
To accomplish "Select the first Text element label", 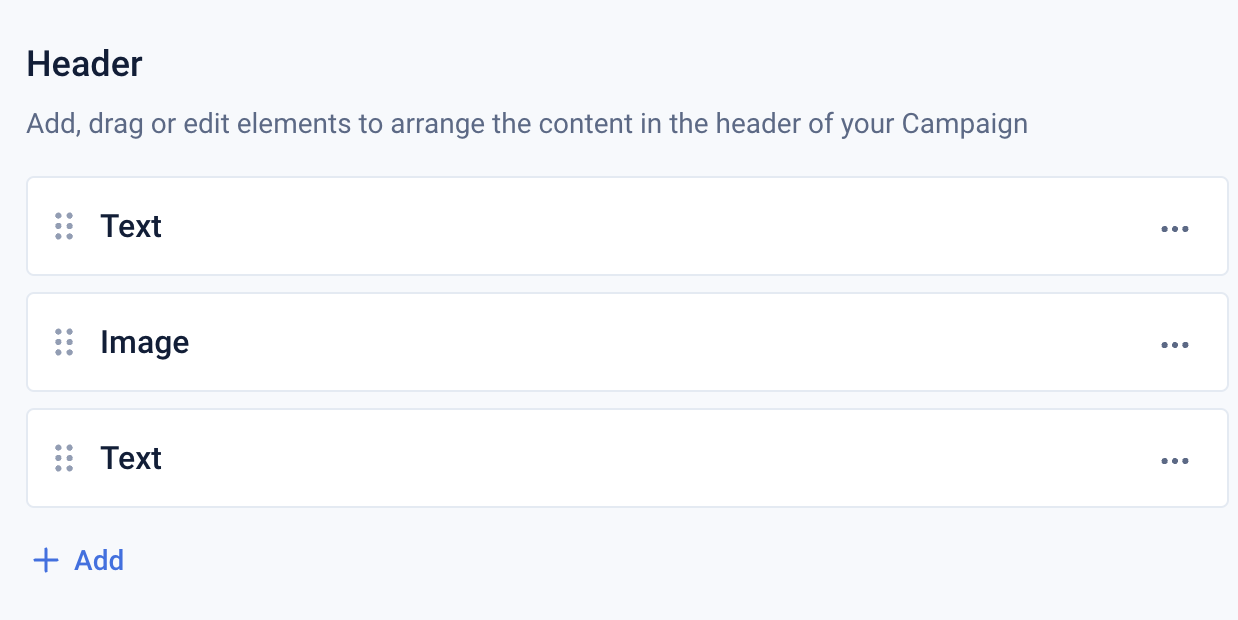I will pos(131,226).
